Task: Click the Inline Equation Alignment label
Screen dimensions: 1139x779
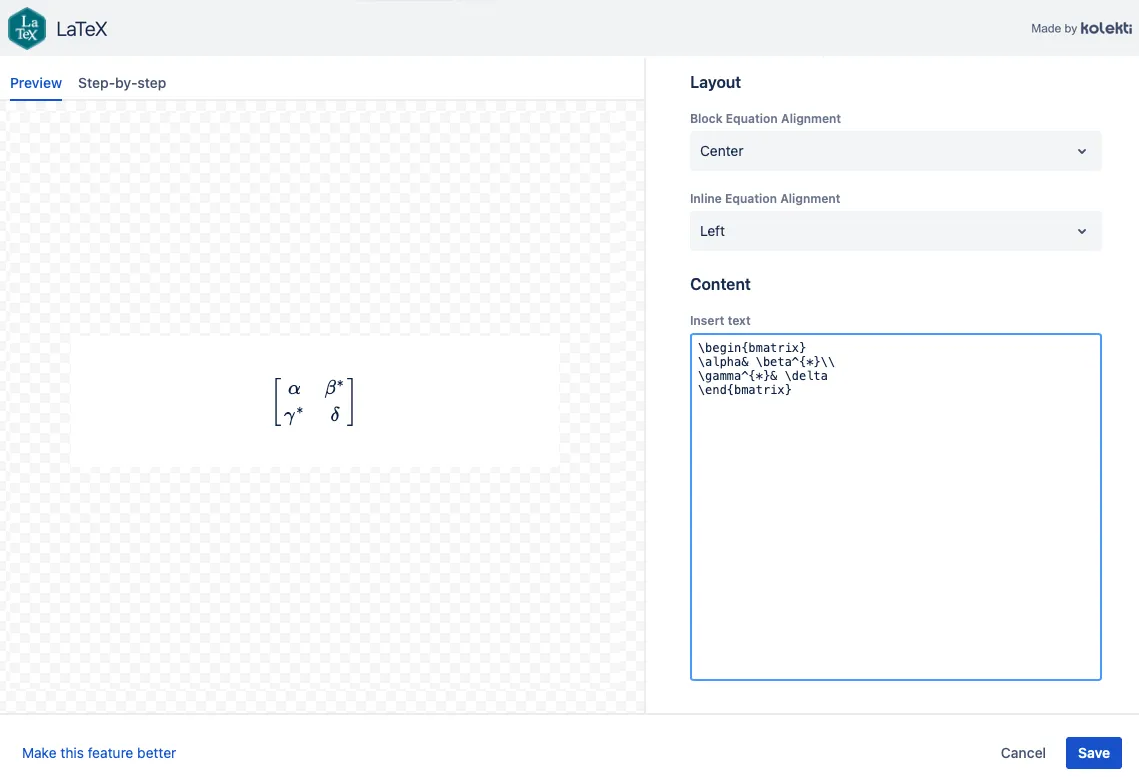Action: point(764,198)
